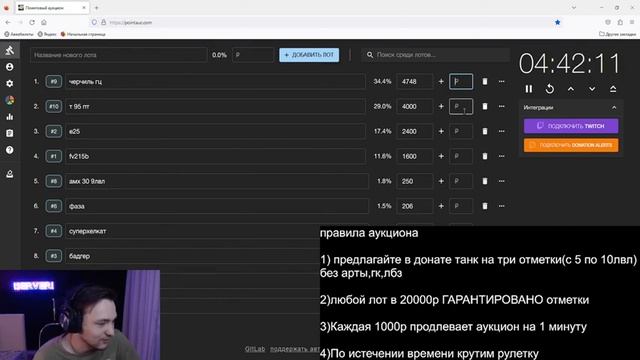Collapse the Интеграции panel
Viewport: 640px width, 360px height.
[614, 107]
